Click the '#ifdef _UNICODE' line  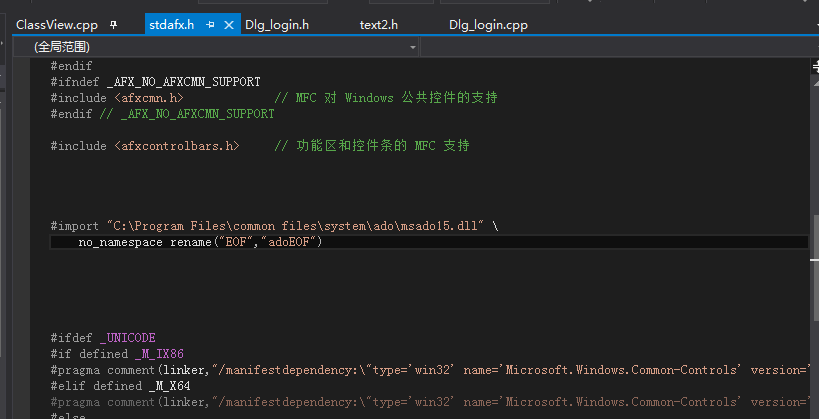point(103,337)
